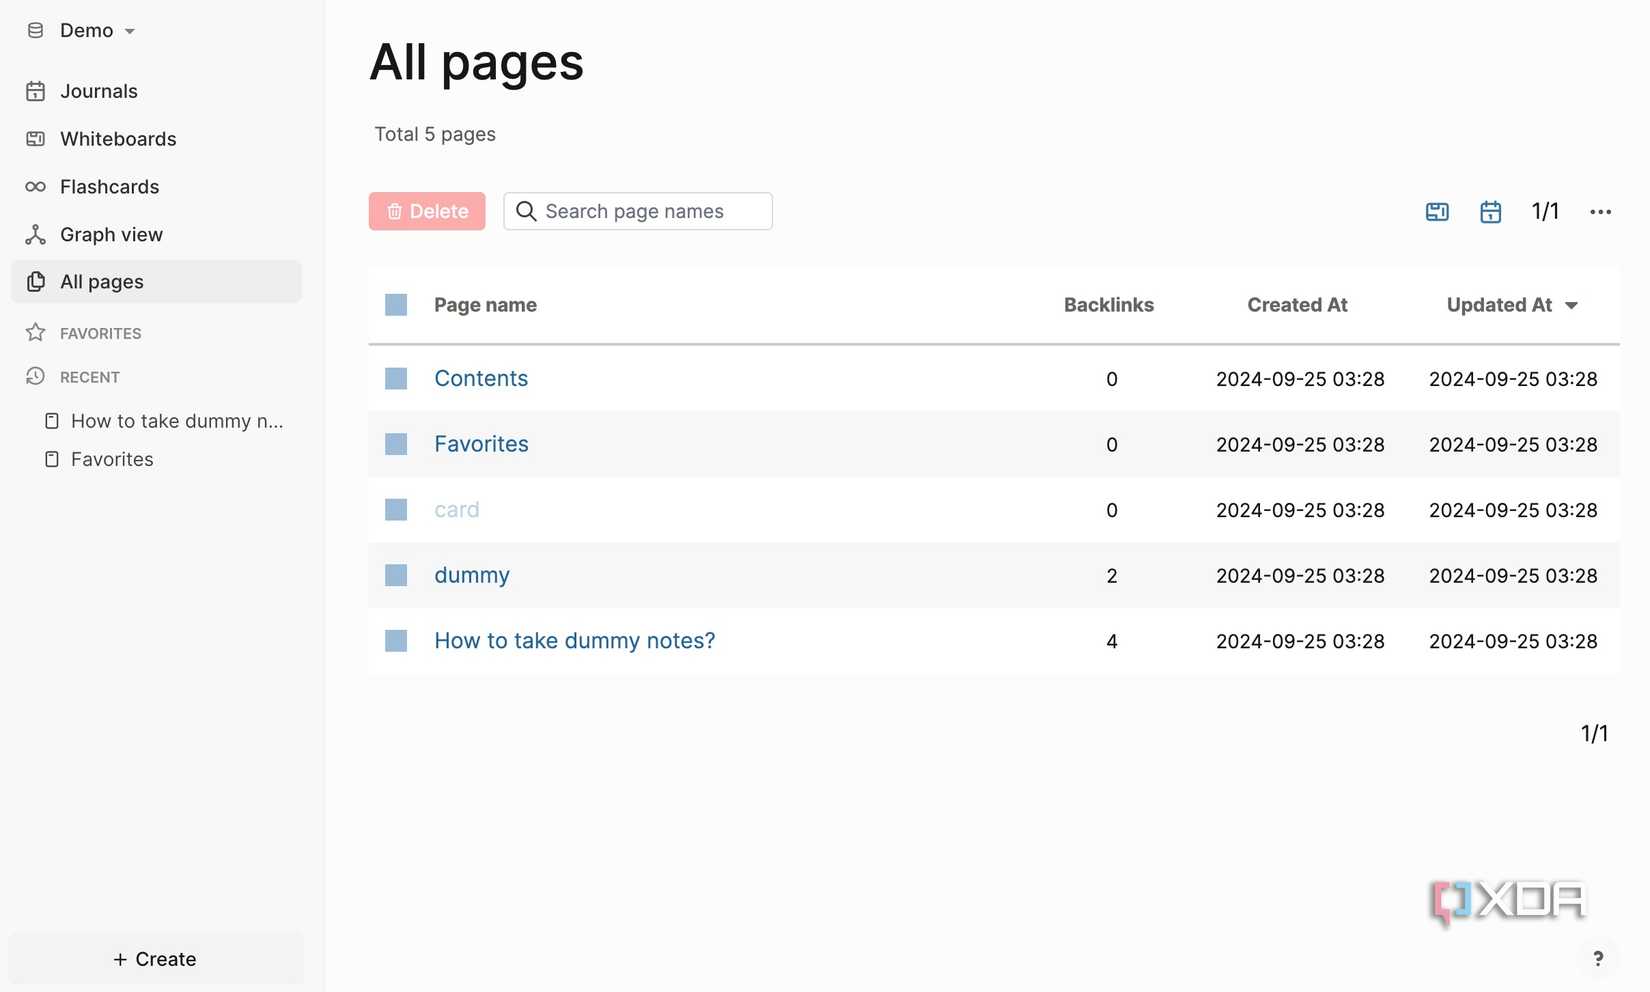This screenshot has height=992, width=1650.
Task: Open Favorites page from Recent list
Action: pos(111,459)
